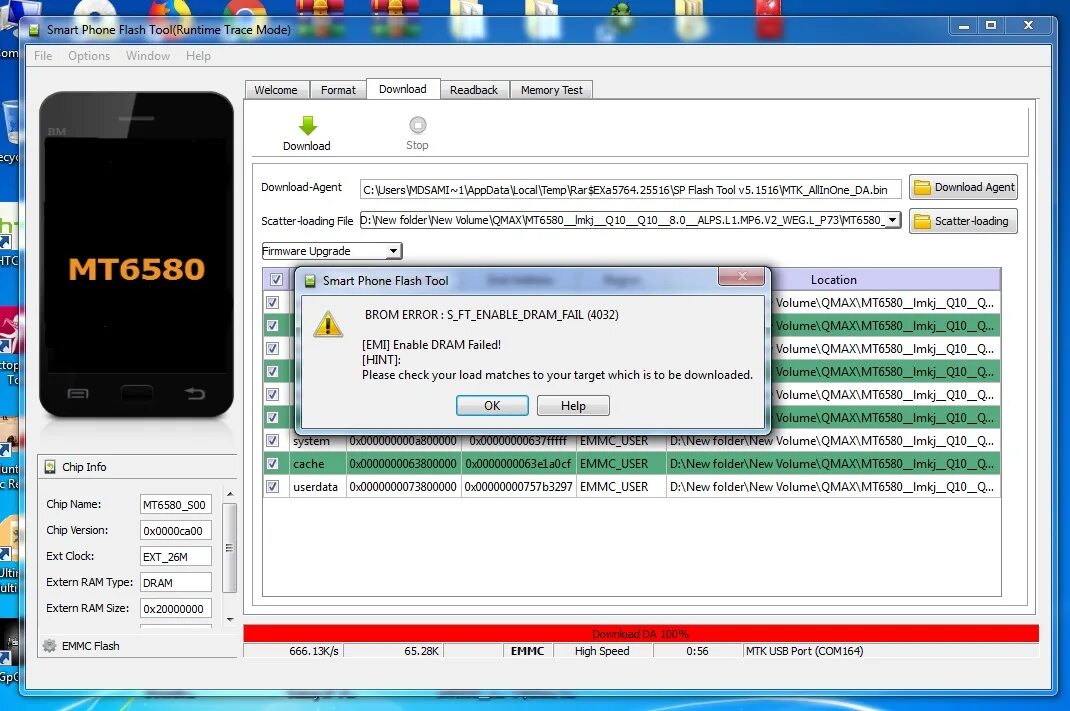Click the green Download arrow icon
This screenshot has width=1070, height=711.
pos(308,126)
